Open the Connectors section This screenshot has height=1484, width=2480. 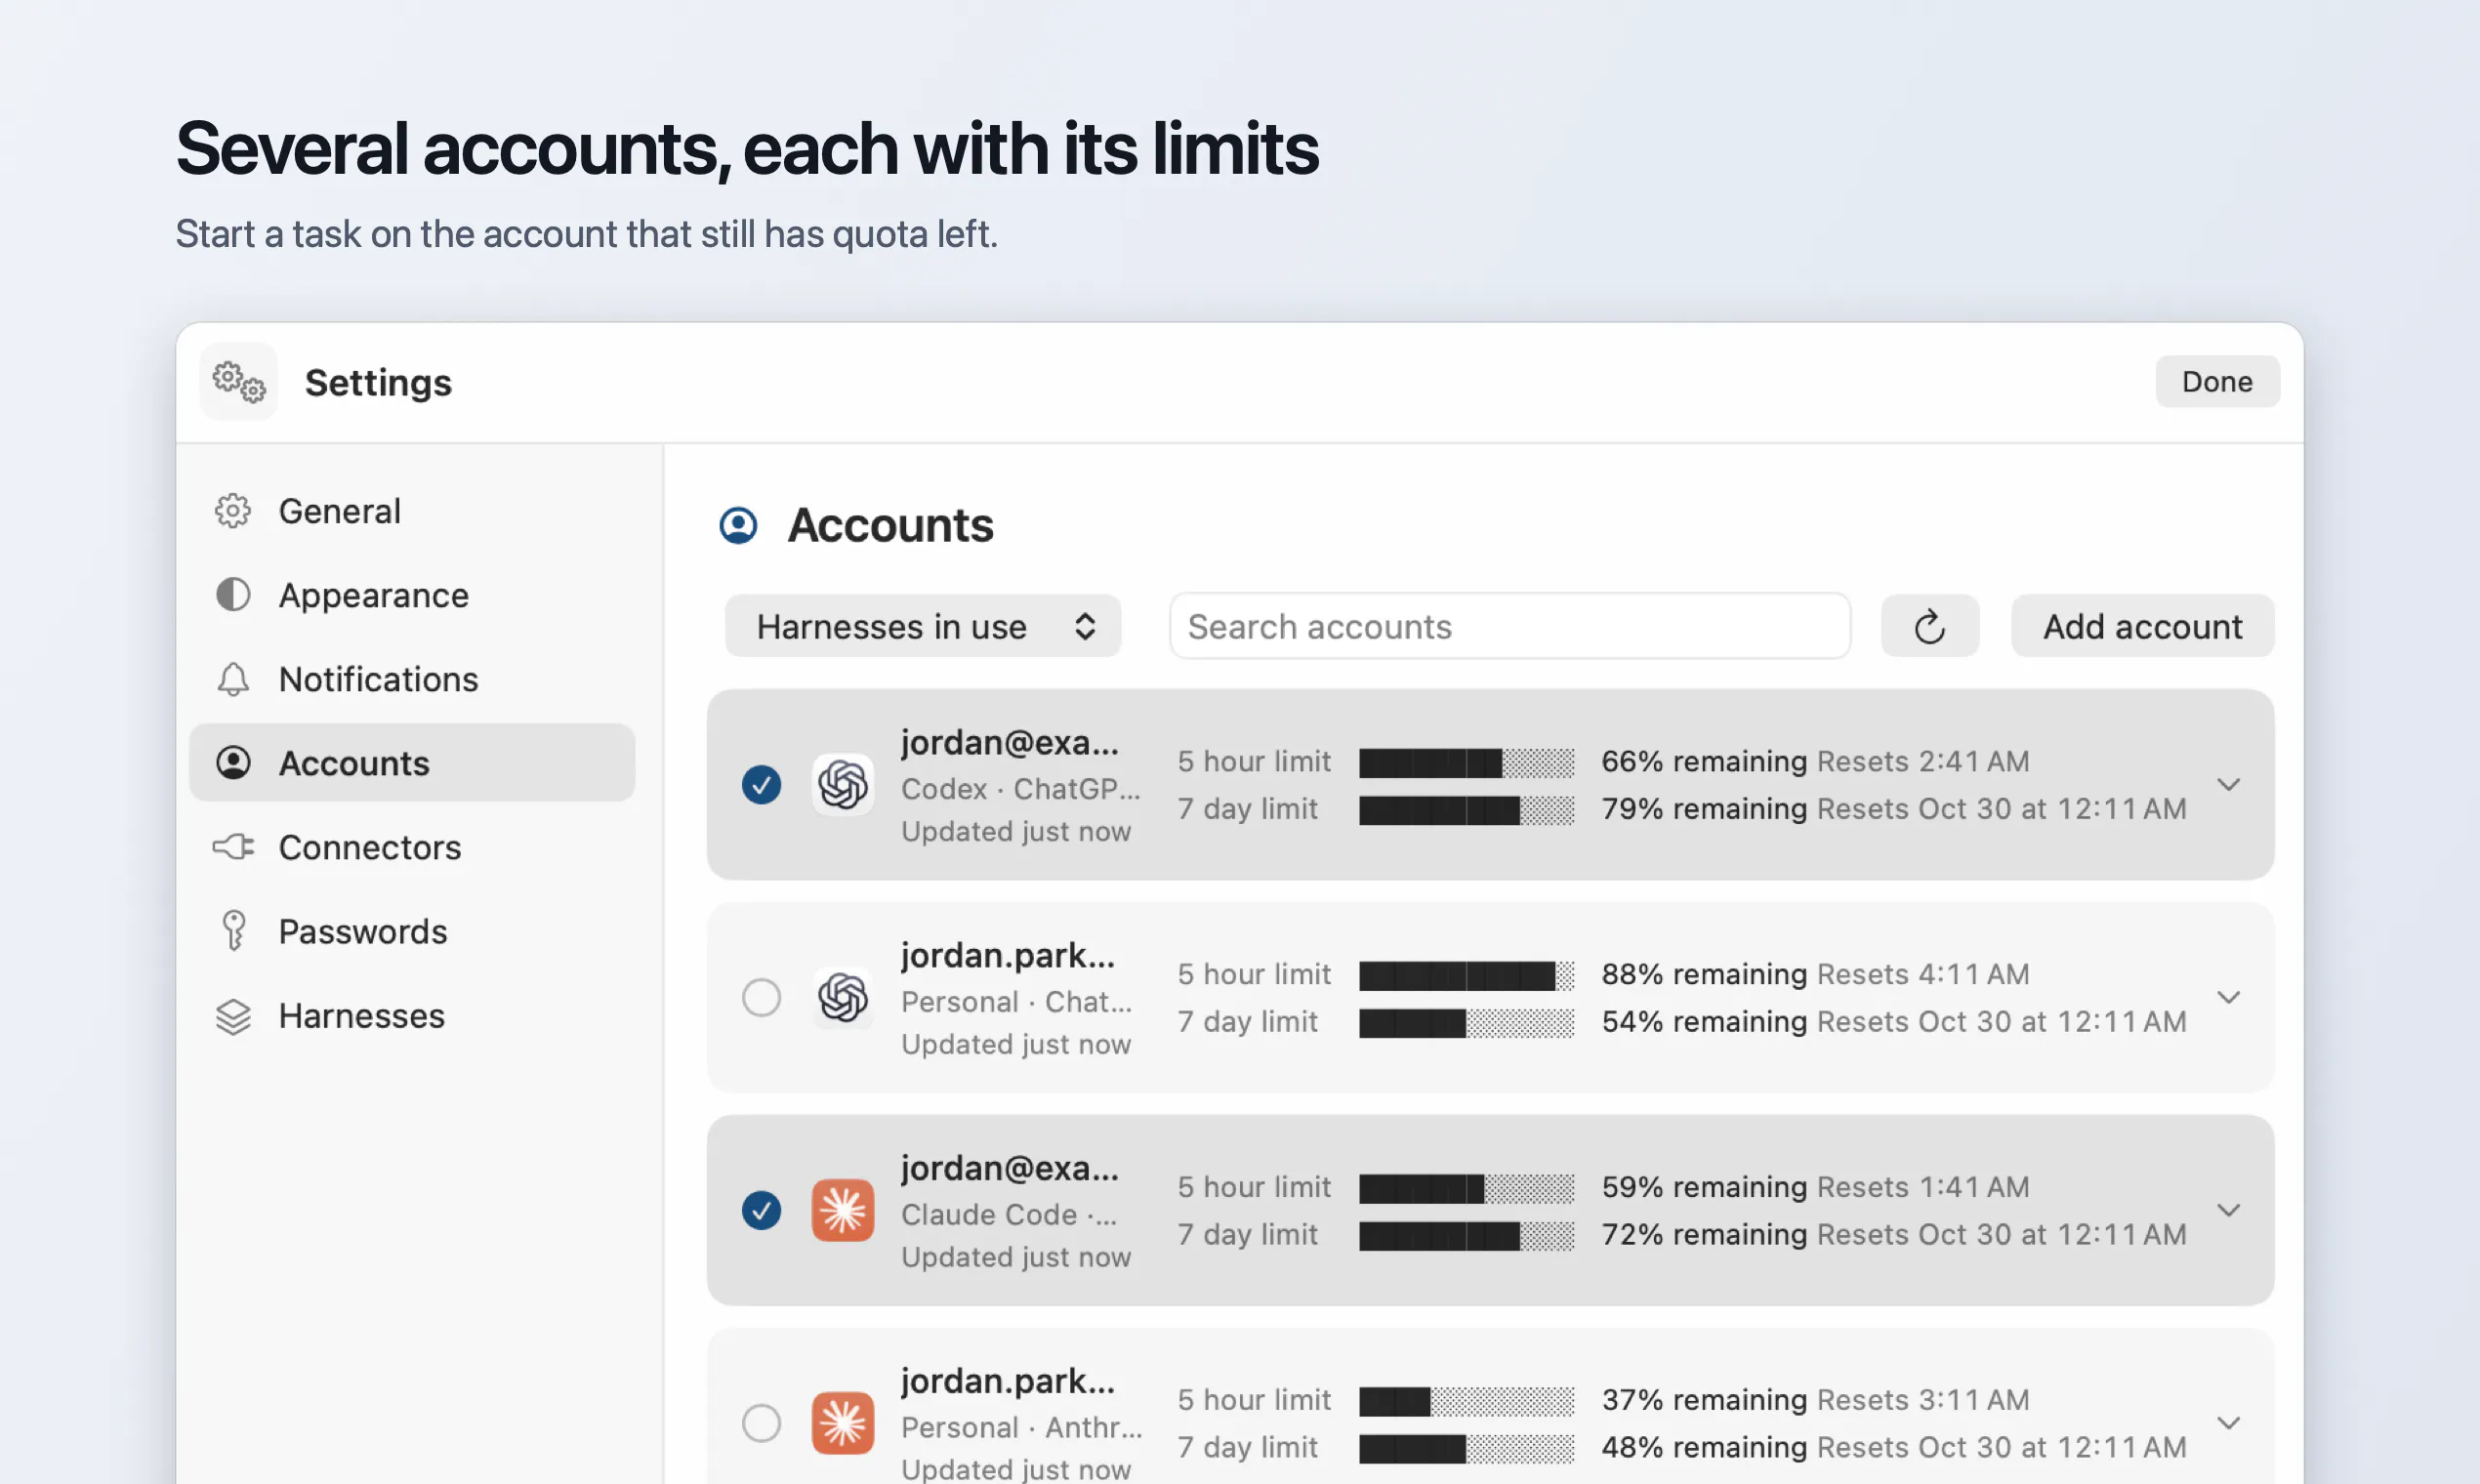click(x=412, y=847)
